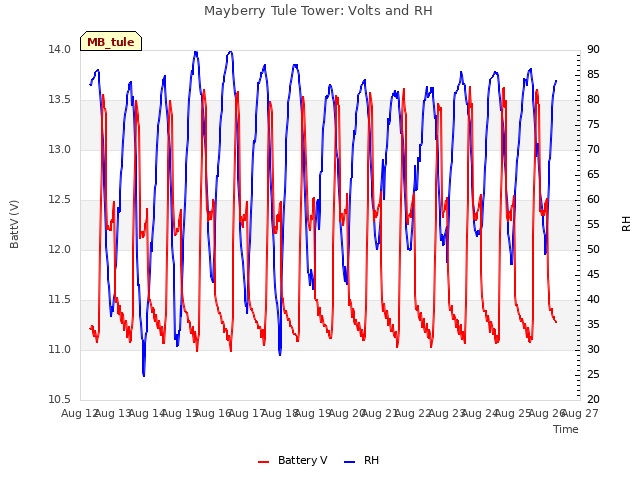Click the 13.5 tick on the left axis
Image resolution: width=640 pixels, height=480 pixels.
tap(60, 100)
